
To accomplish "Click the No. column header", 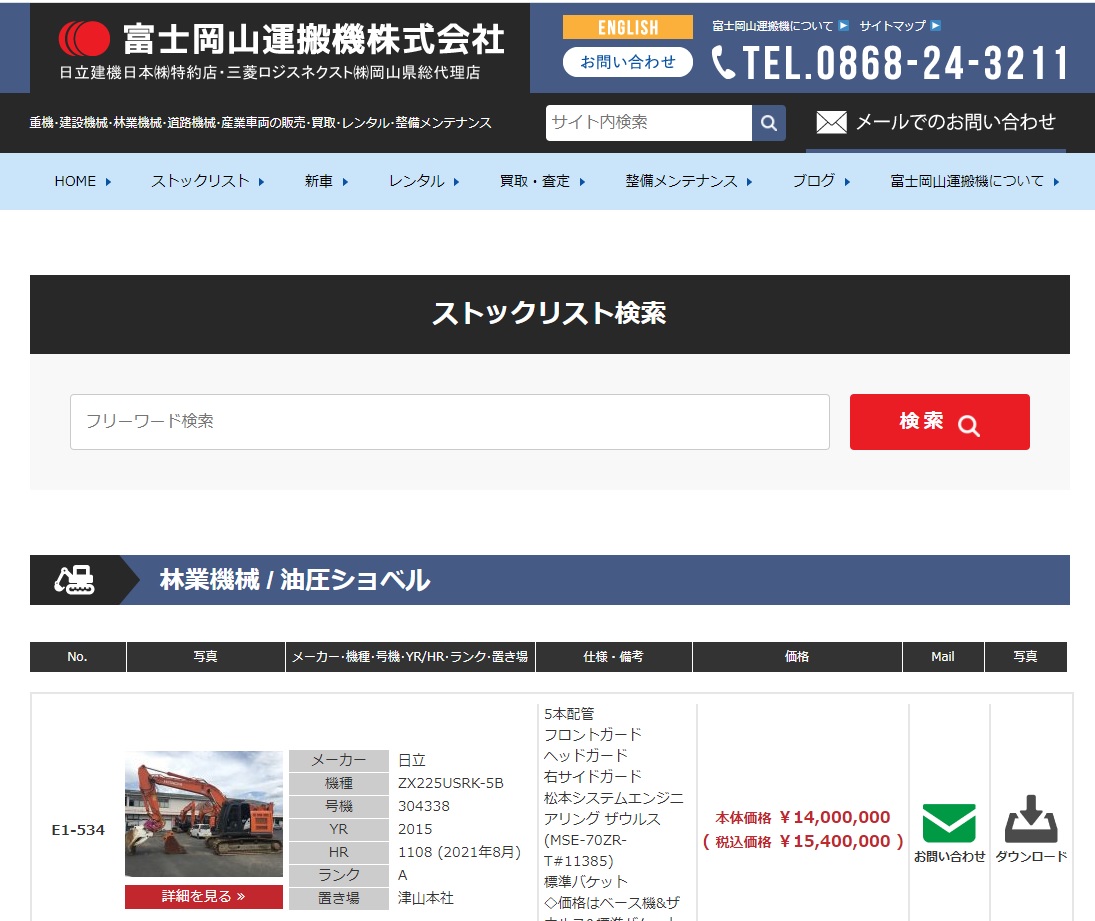I will (78, 657).
